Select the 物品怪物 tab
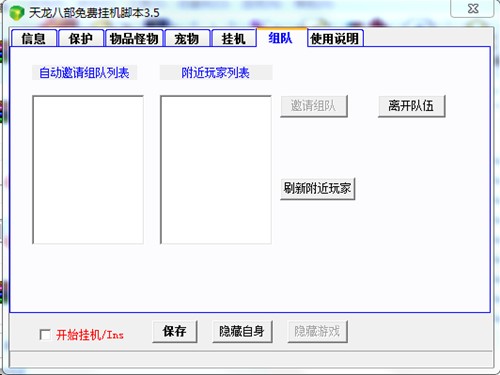 [134, 38]
